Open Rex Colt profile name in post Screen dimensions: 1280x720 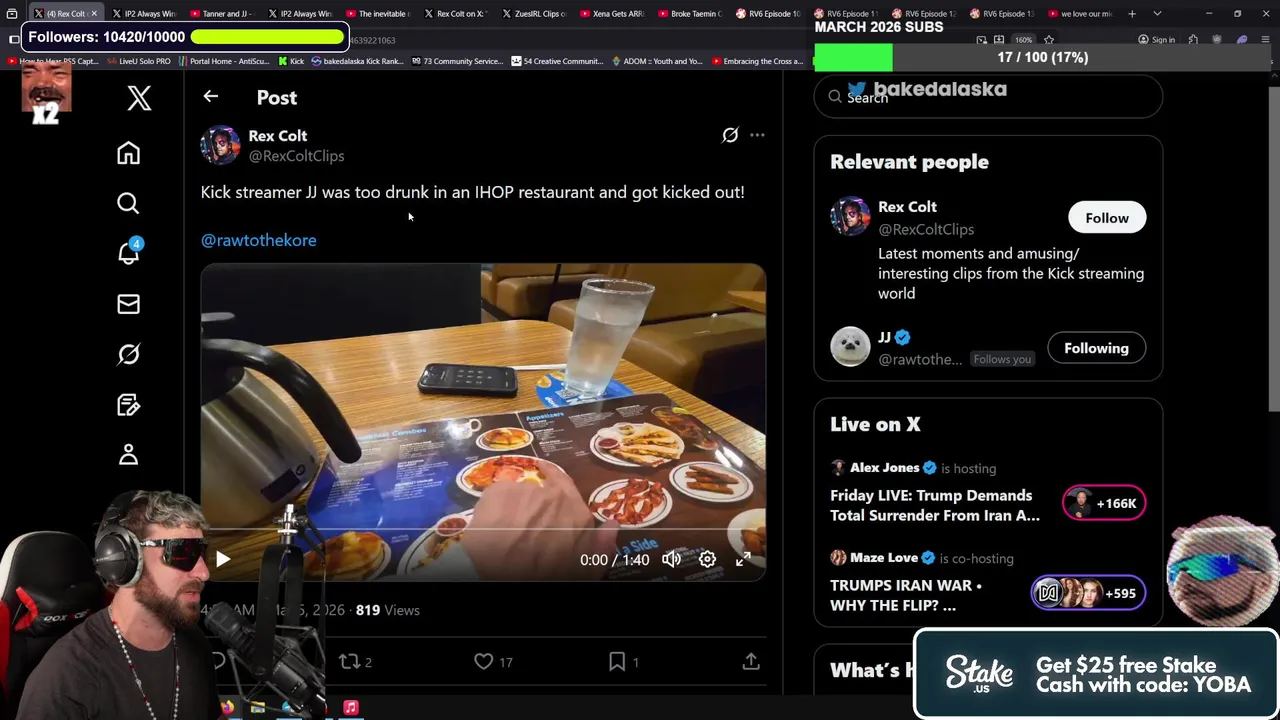[278, 136]
